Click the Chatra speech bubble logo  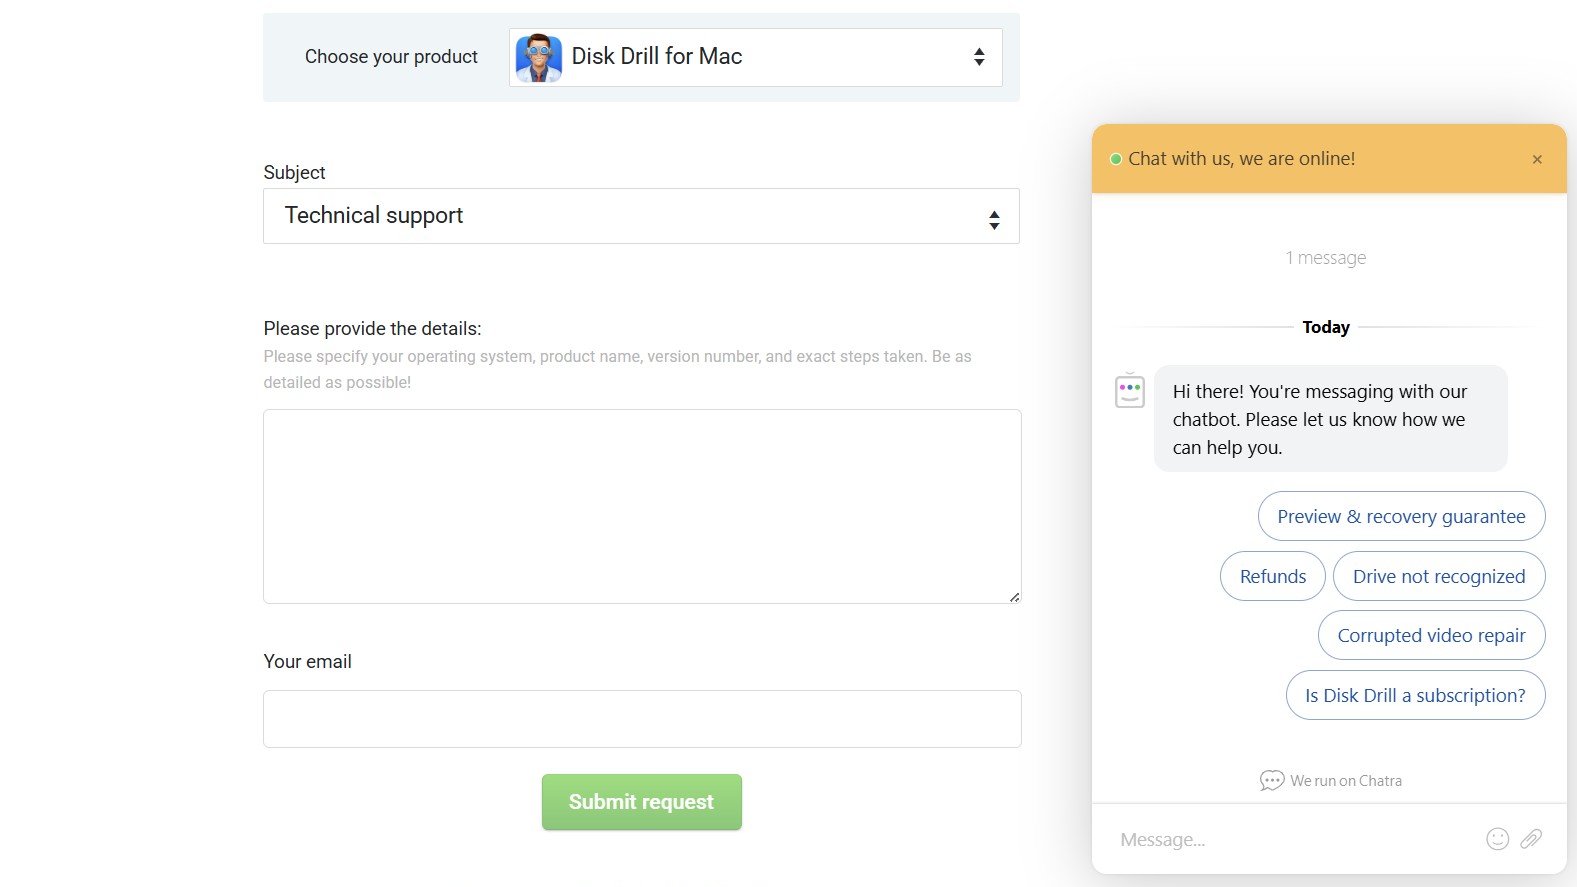point(1272,781)
